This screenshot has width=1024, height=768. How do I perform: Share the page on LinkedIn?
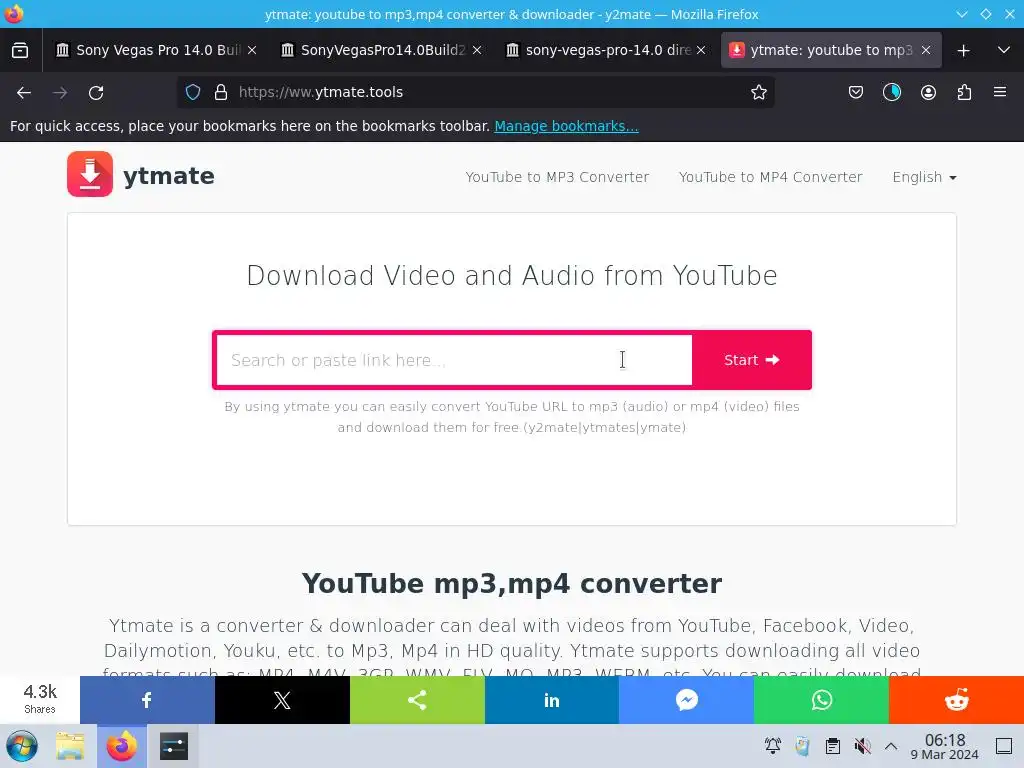pyautogui.click(x=552, y=700)
